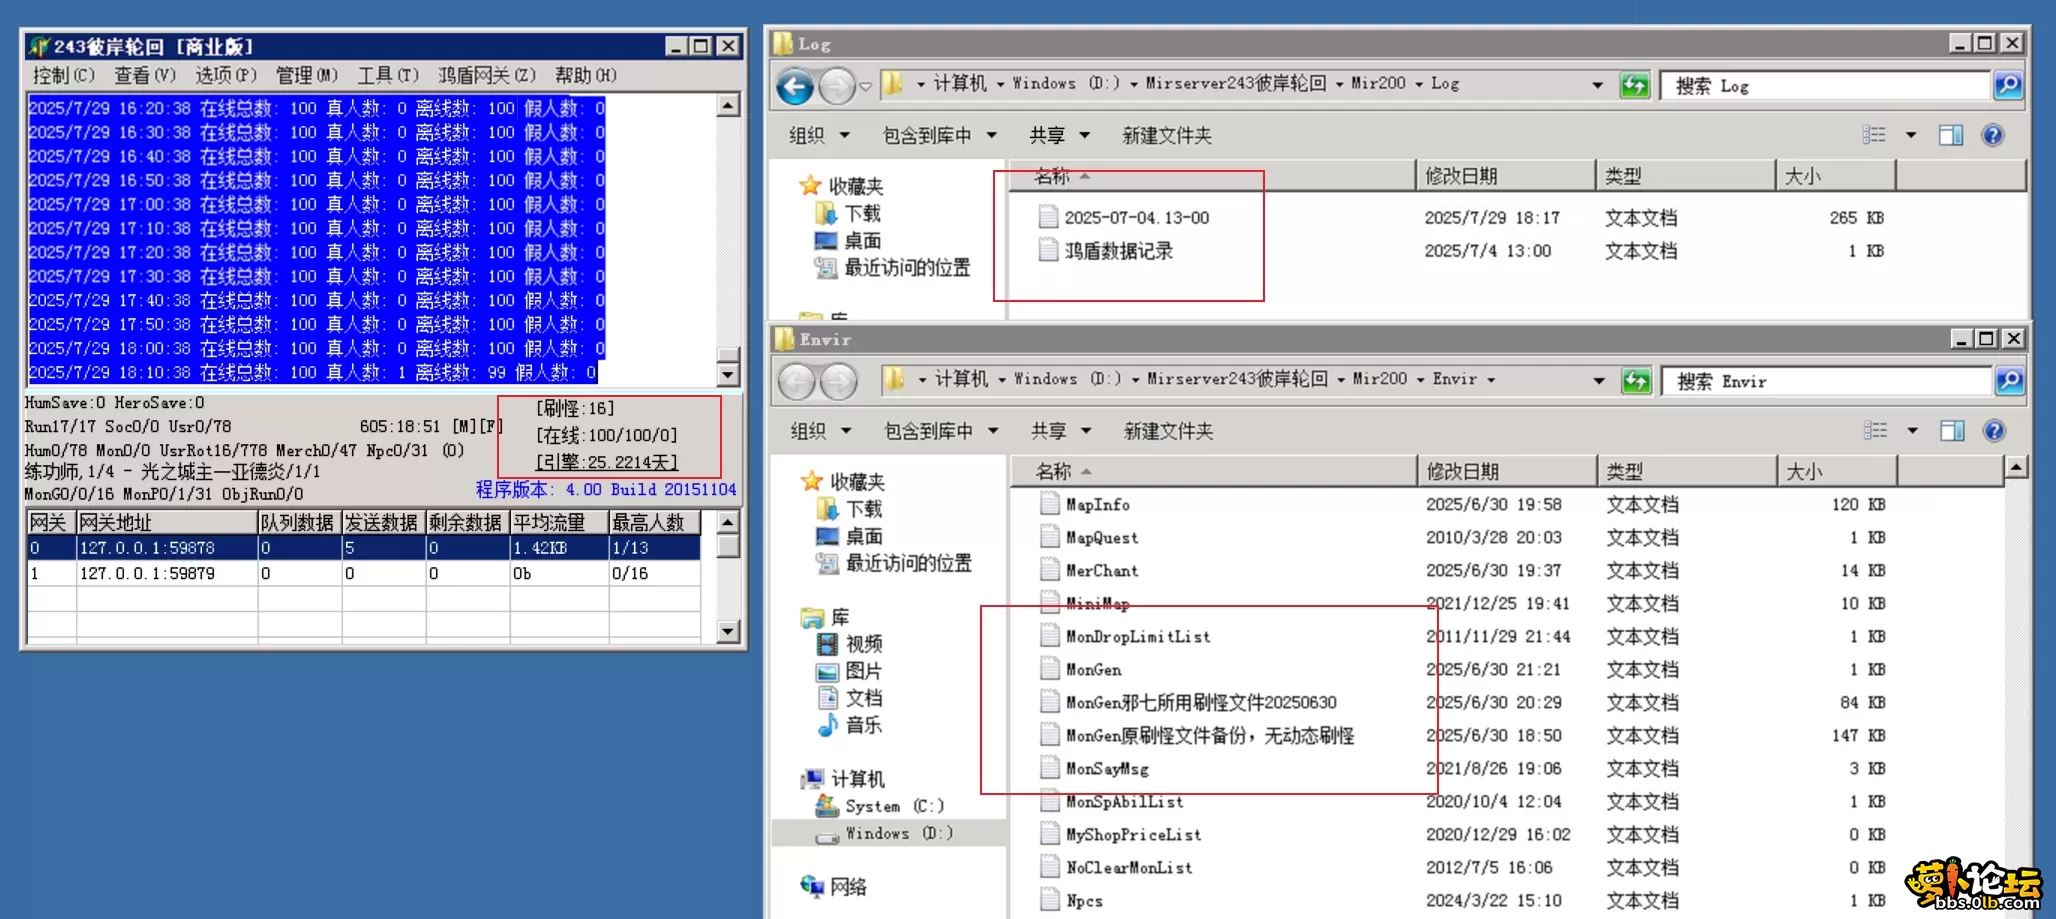Click change view icon in Envir window
Image resolution: width=2056 pixels, height=919 pixels.
pyautogui.click(x=1875, y=431)
